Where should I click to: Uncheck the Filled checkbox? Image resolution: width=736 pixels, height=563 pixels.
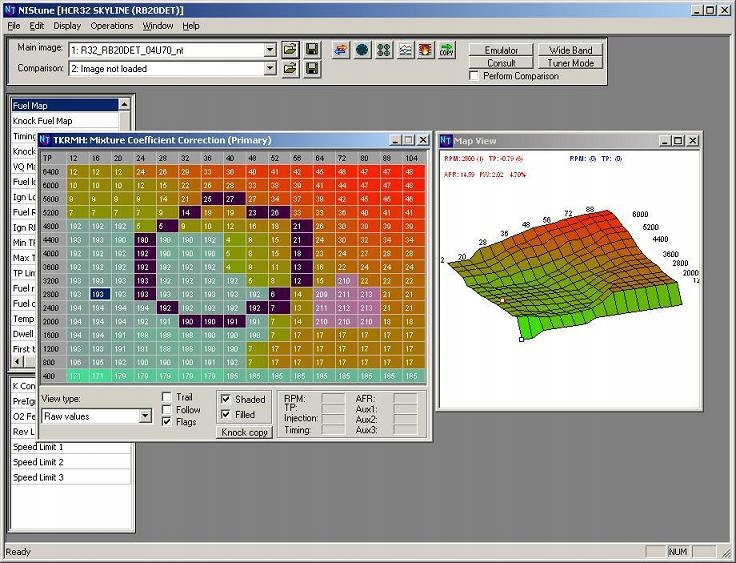(x=225, y=414)
